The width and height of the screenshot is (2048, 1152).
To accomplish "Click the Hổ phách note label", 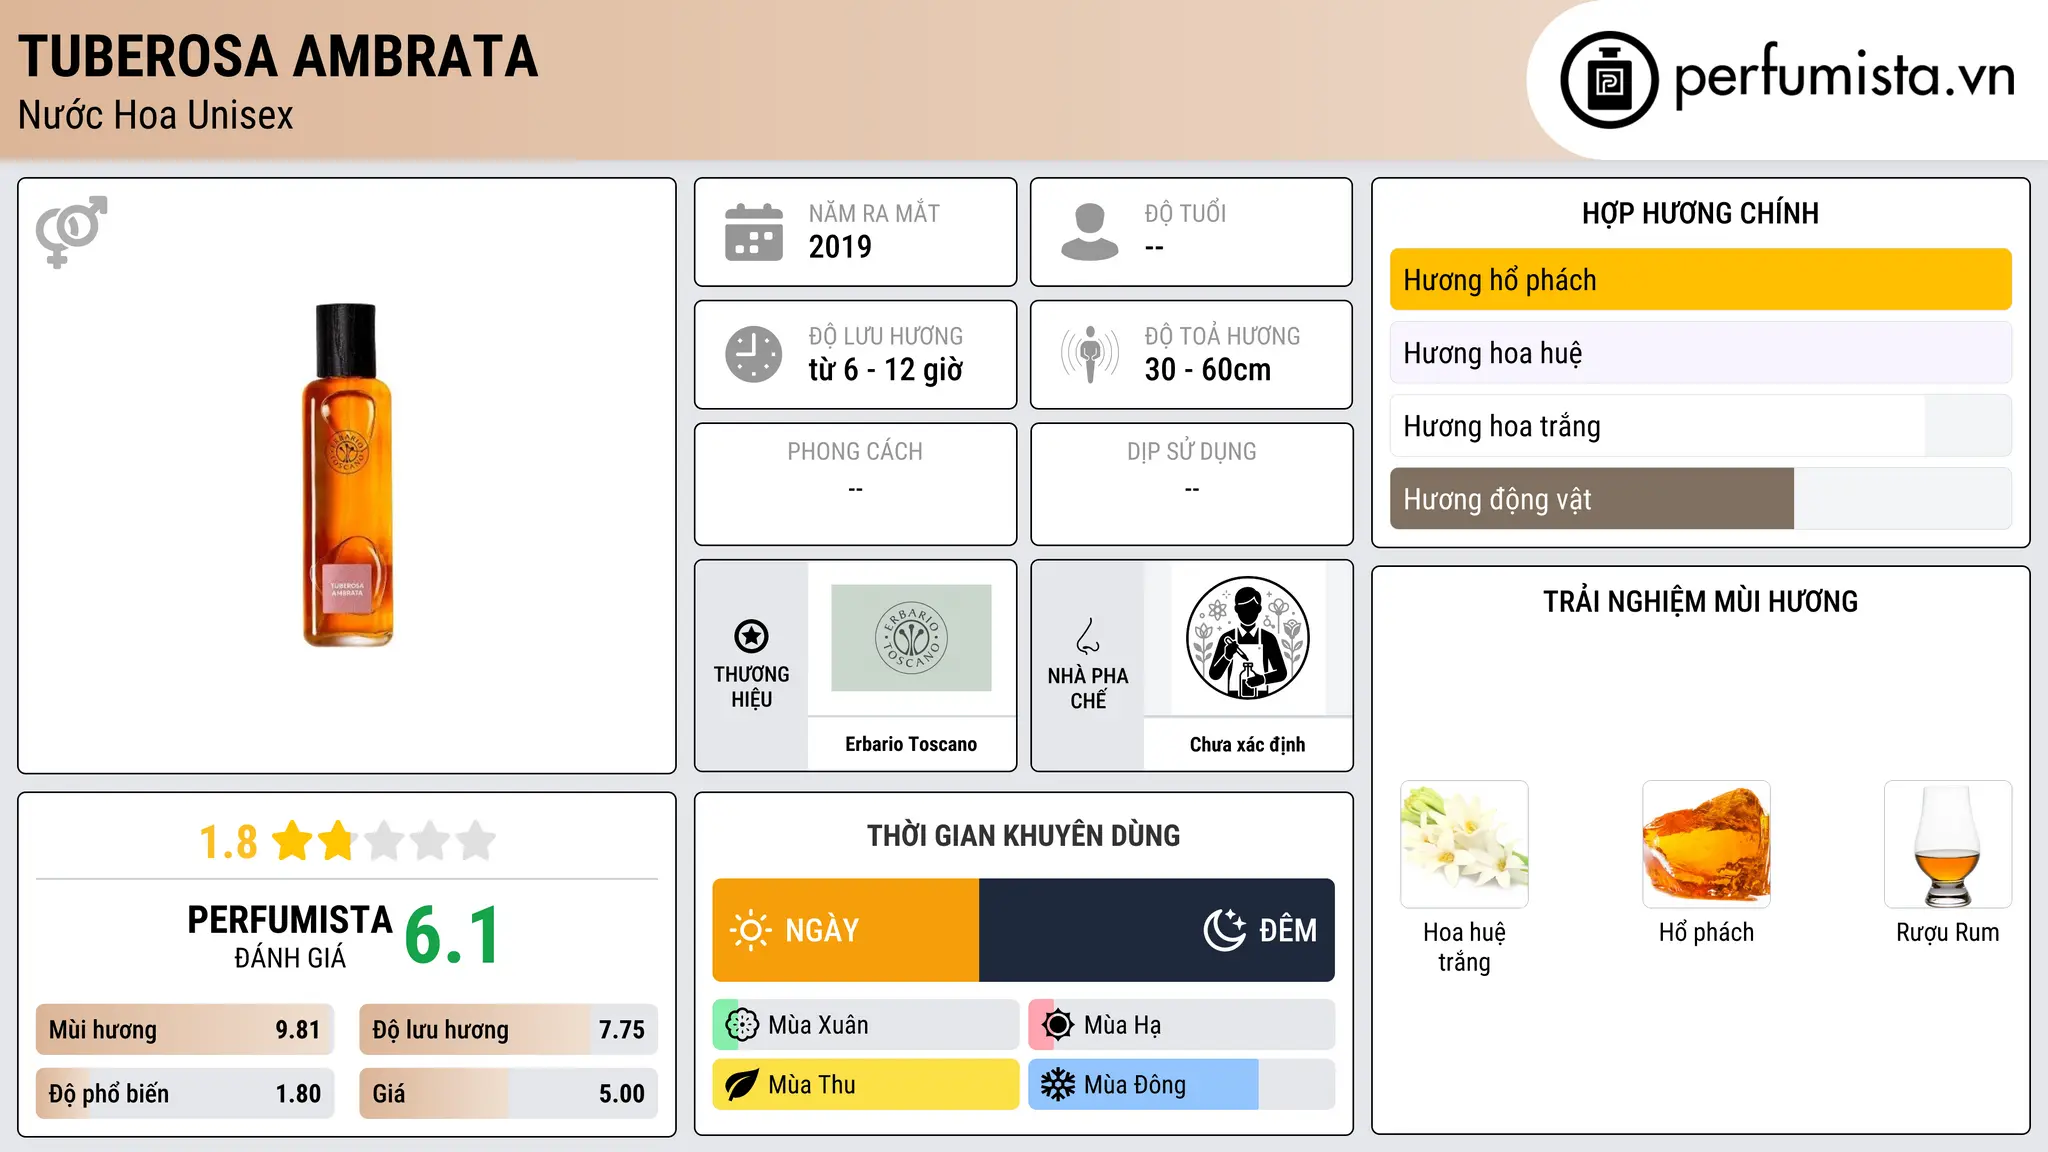I will point(1706,932).
